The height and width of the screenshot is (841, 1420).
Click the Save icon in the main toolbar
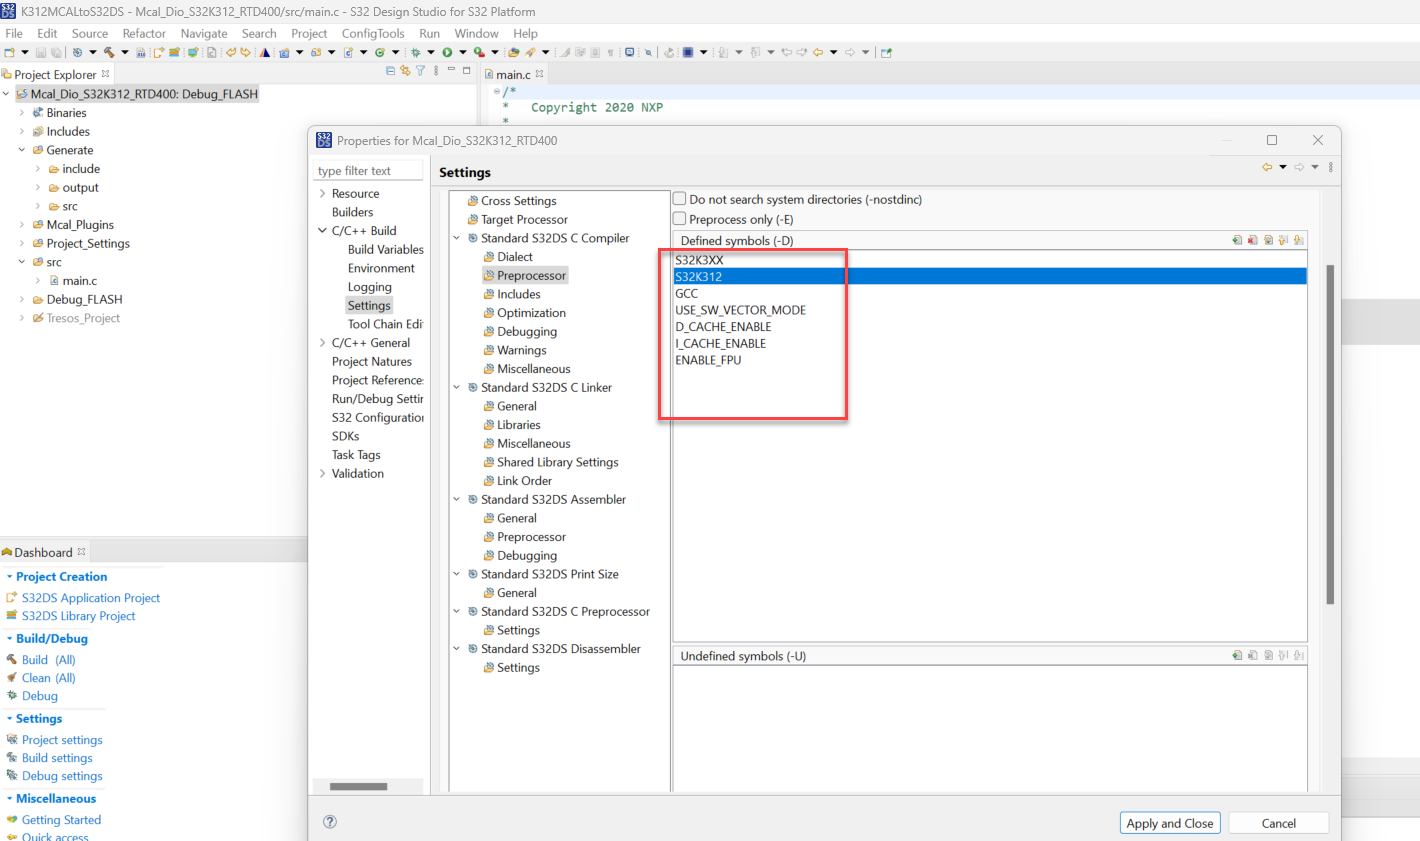click(40, 53)
